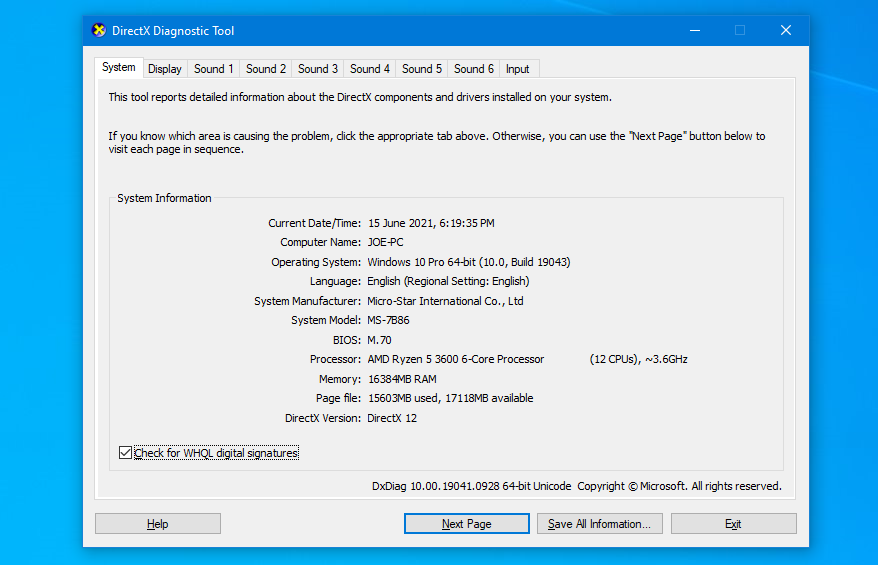The height and width of the screenshot is (565, 878).
Task: Minimize the DirectX Diagnostic Tool window
Action: point(695,30)
